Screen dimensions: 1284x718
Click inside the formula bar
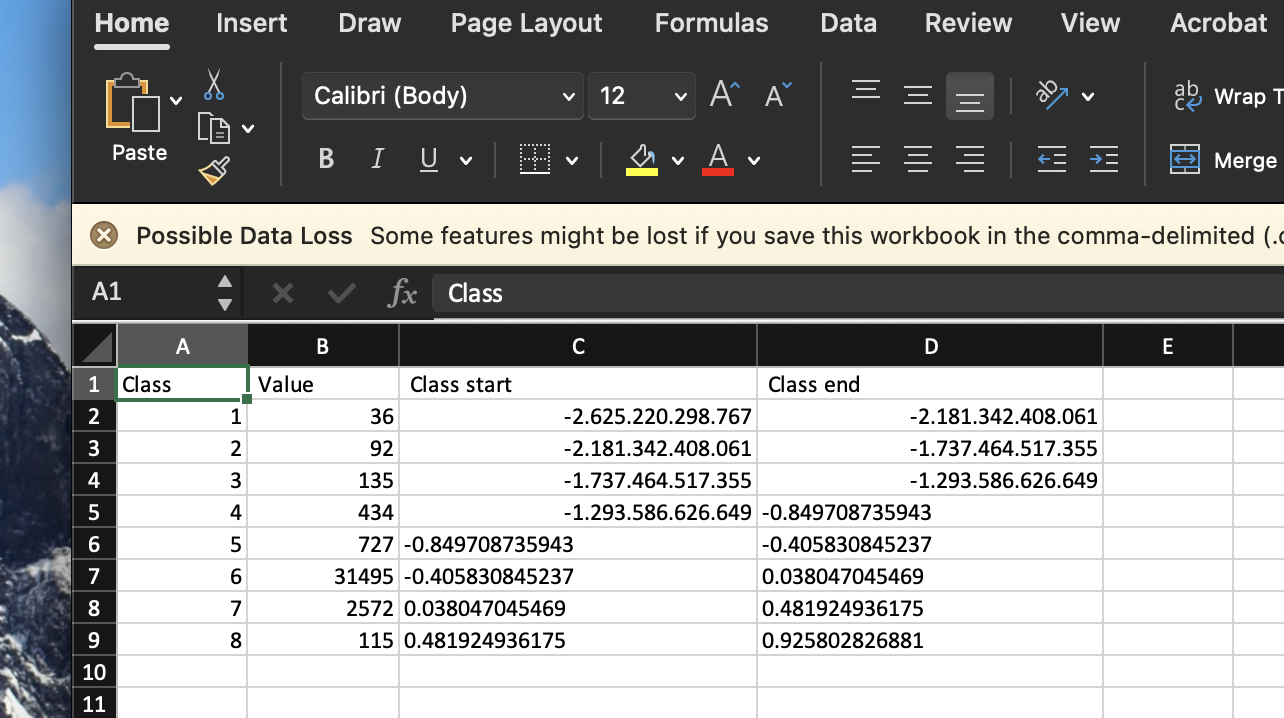(700, 293)
